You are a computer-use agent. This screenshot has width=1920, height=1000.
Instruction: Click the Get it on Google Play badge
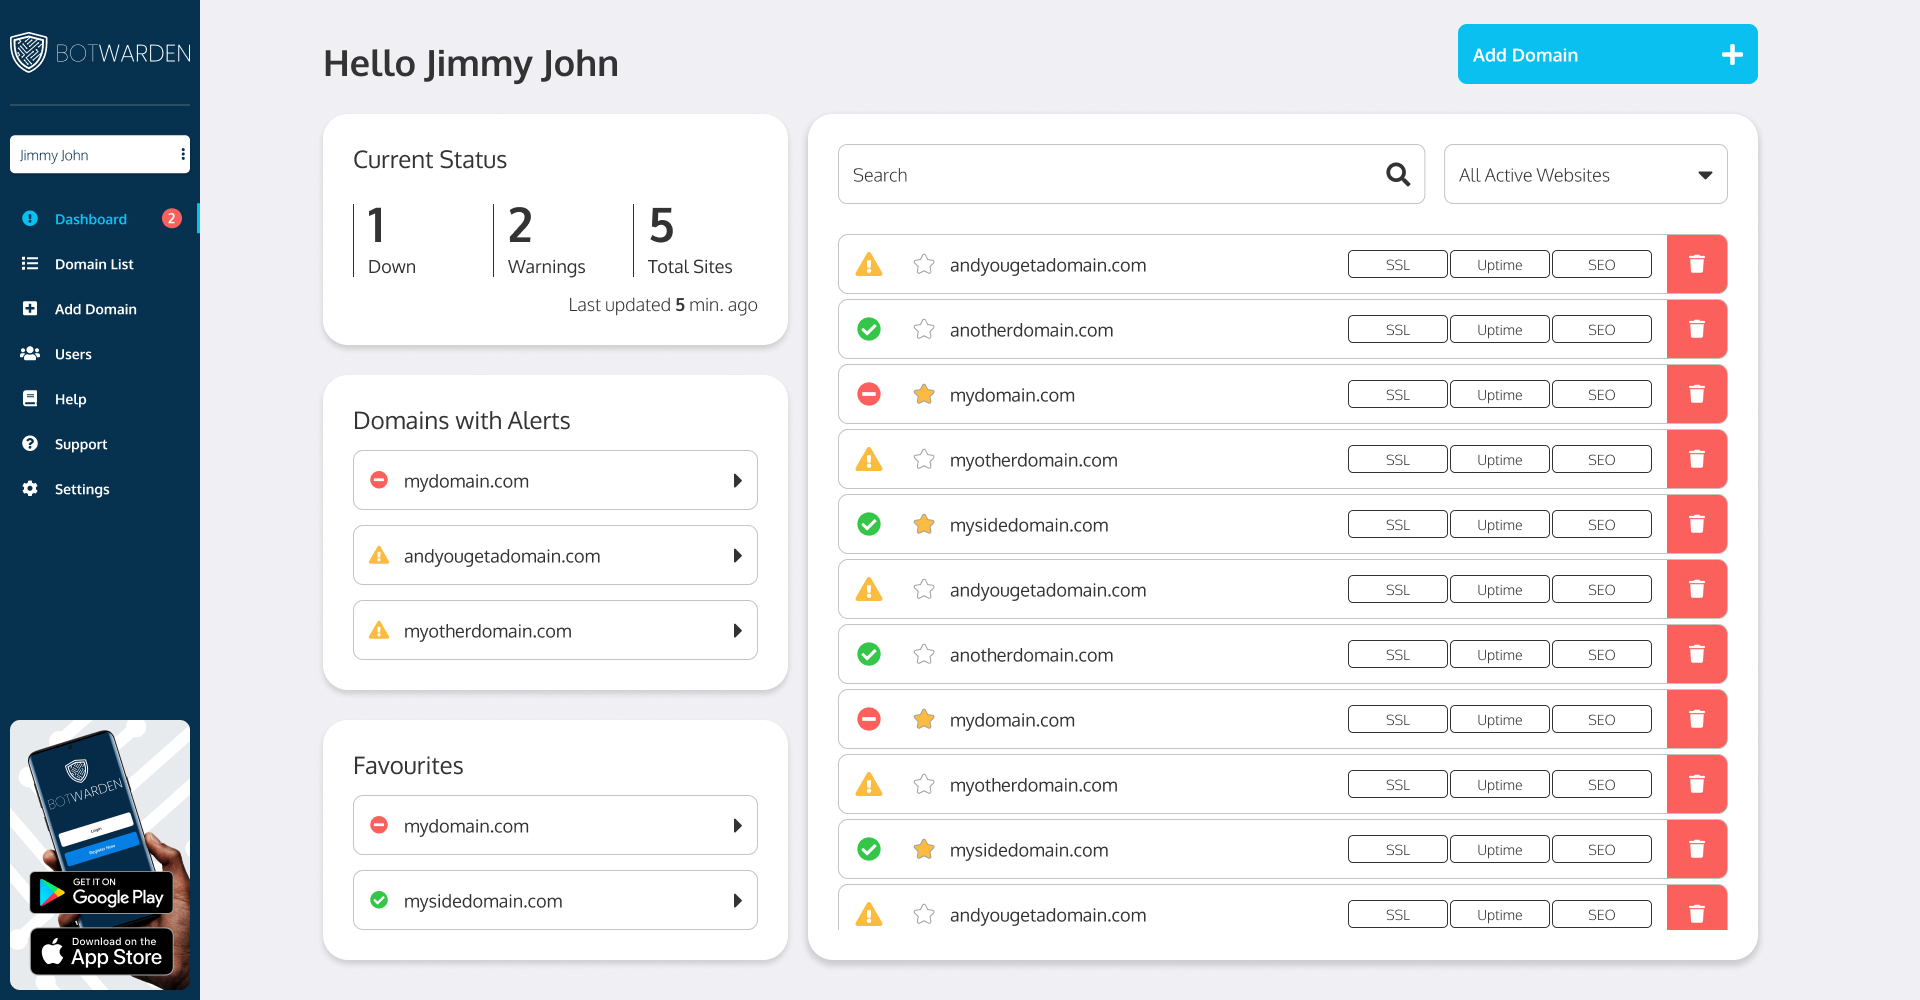point(102,892)
